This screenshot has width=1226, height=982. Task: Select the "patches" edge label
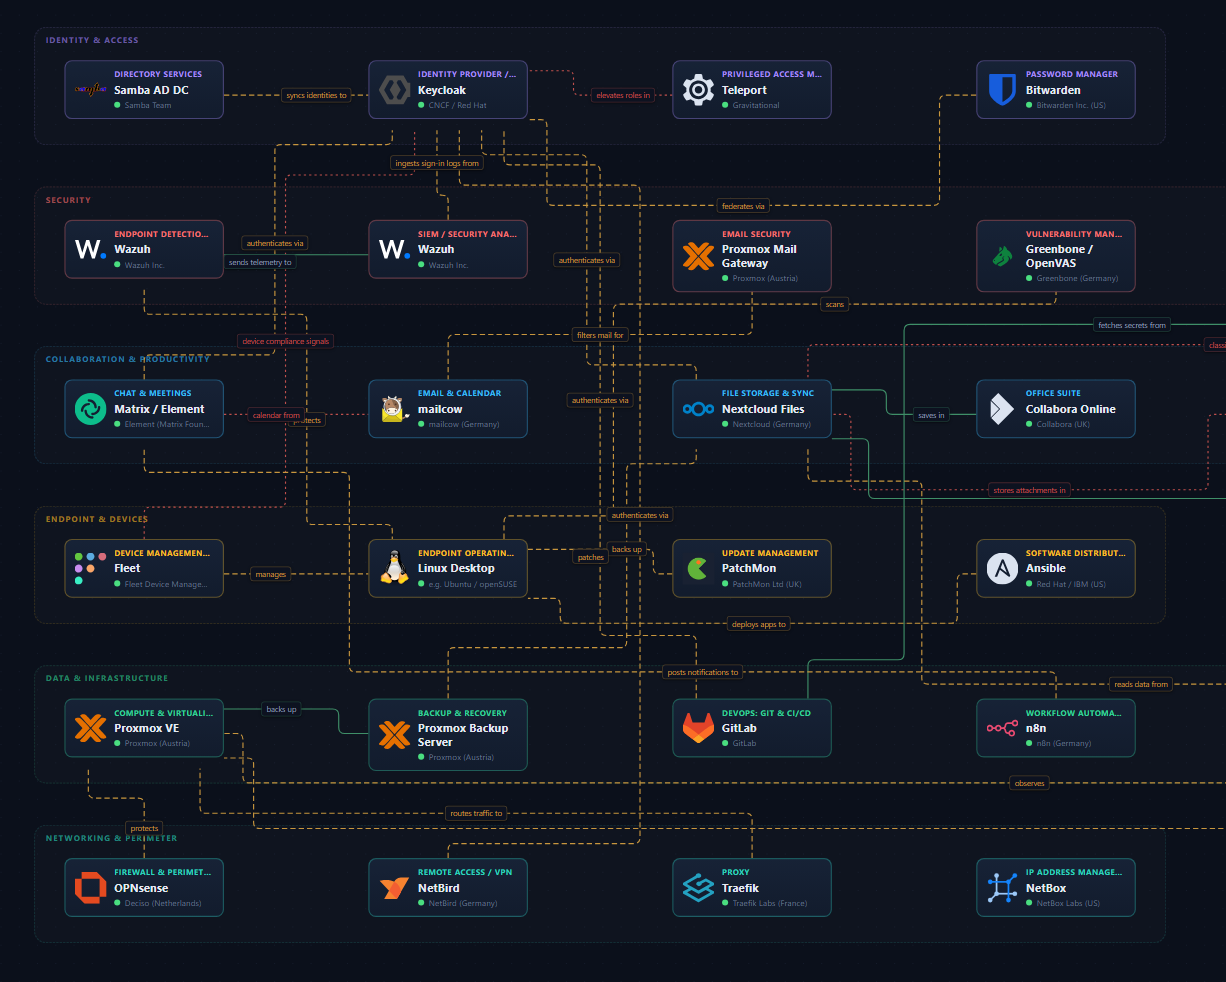click(x=591, y=557)
